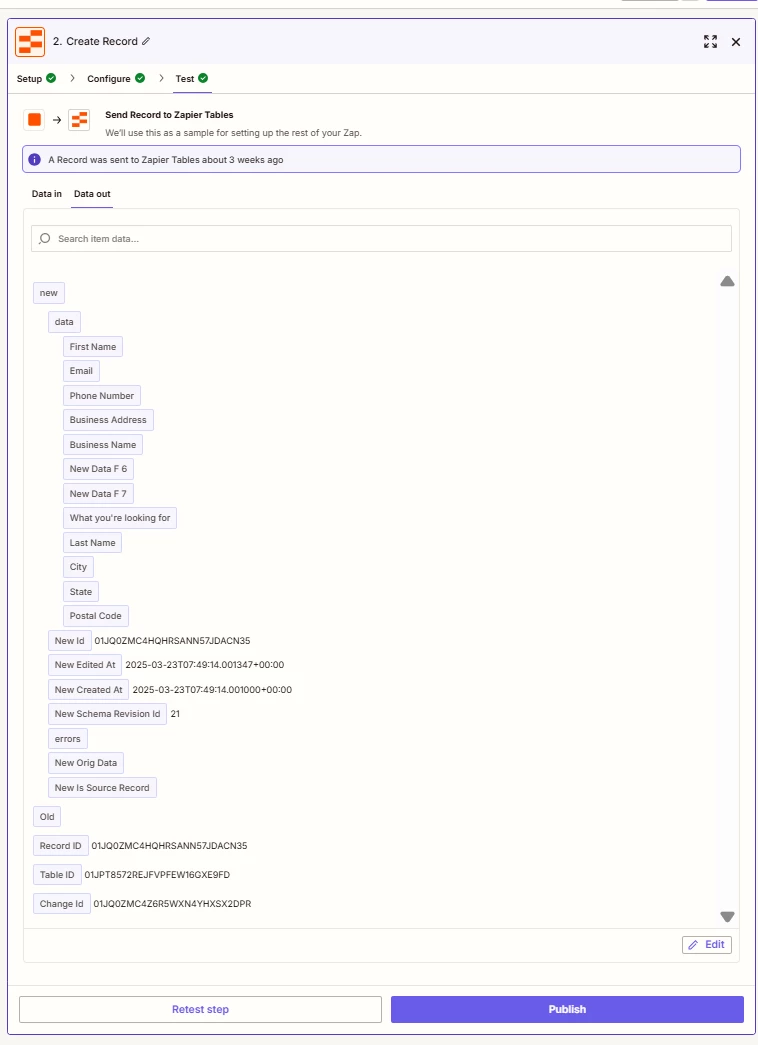Viewport: 758px width, 1045px height.
Task: Expand the New Orig Data node
Action: (85, 762)
